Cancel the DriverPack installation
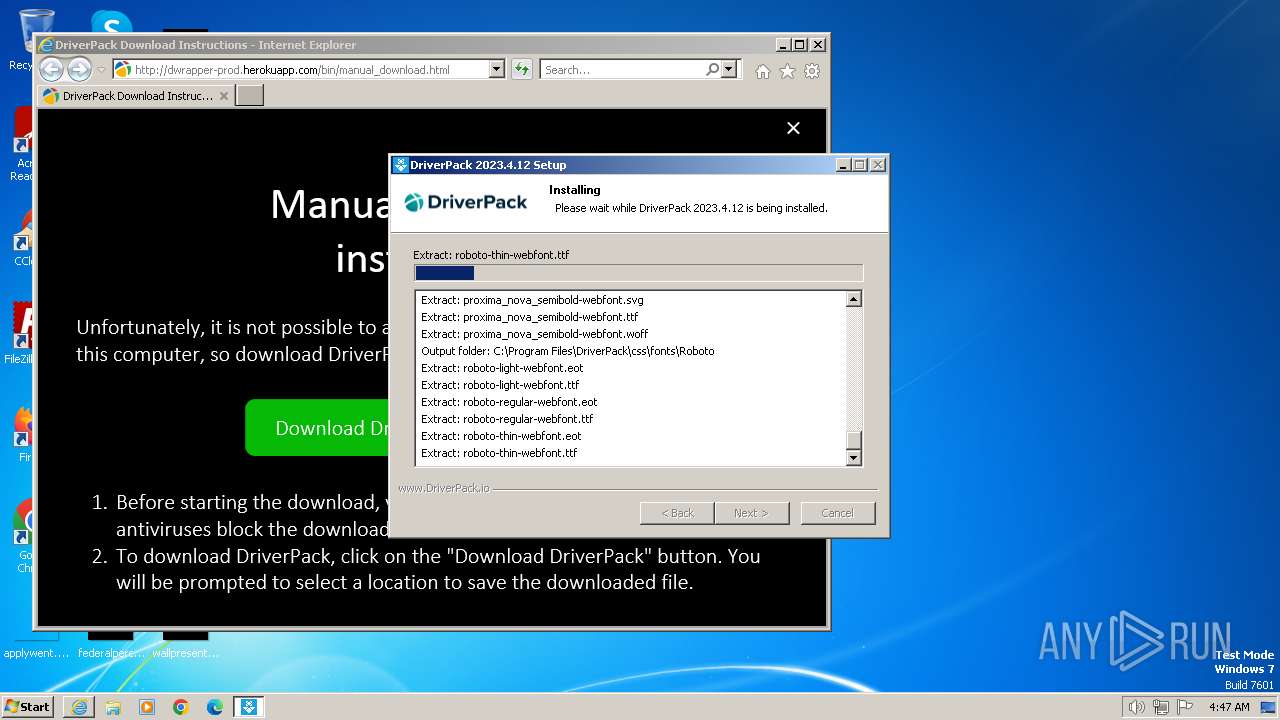 click(838, 513)
